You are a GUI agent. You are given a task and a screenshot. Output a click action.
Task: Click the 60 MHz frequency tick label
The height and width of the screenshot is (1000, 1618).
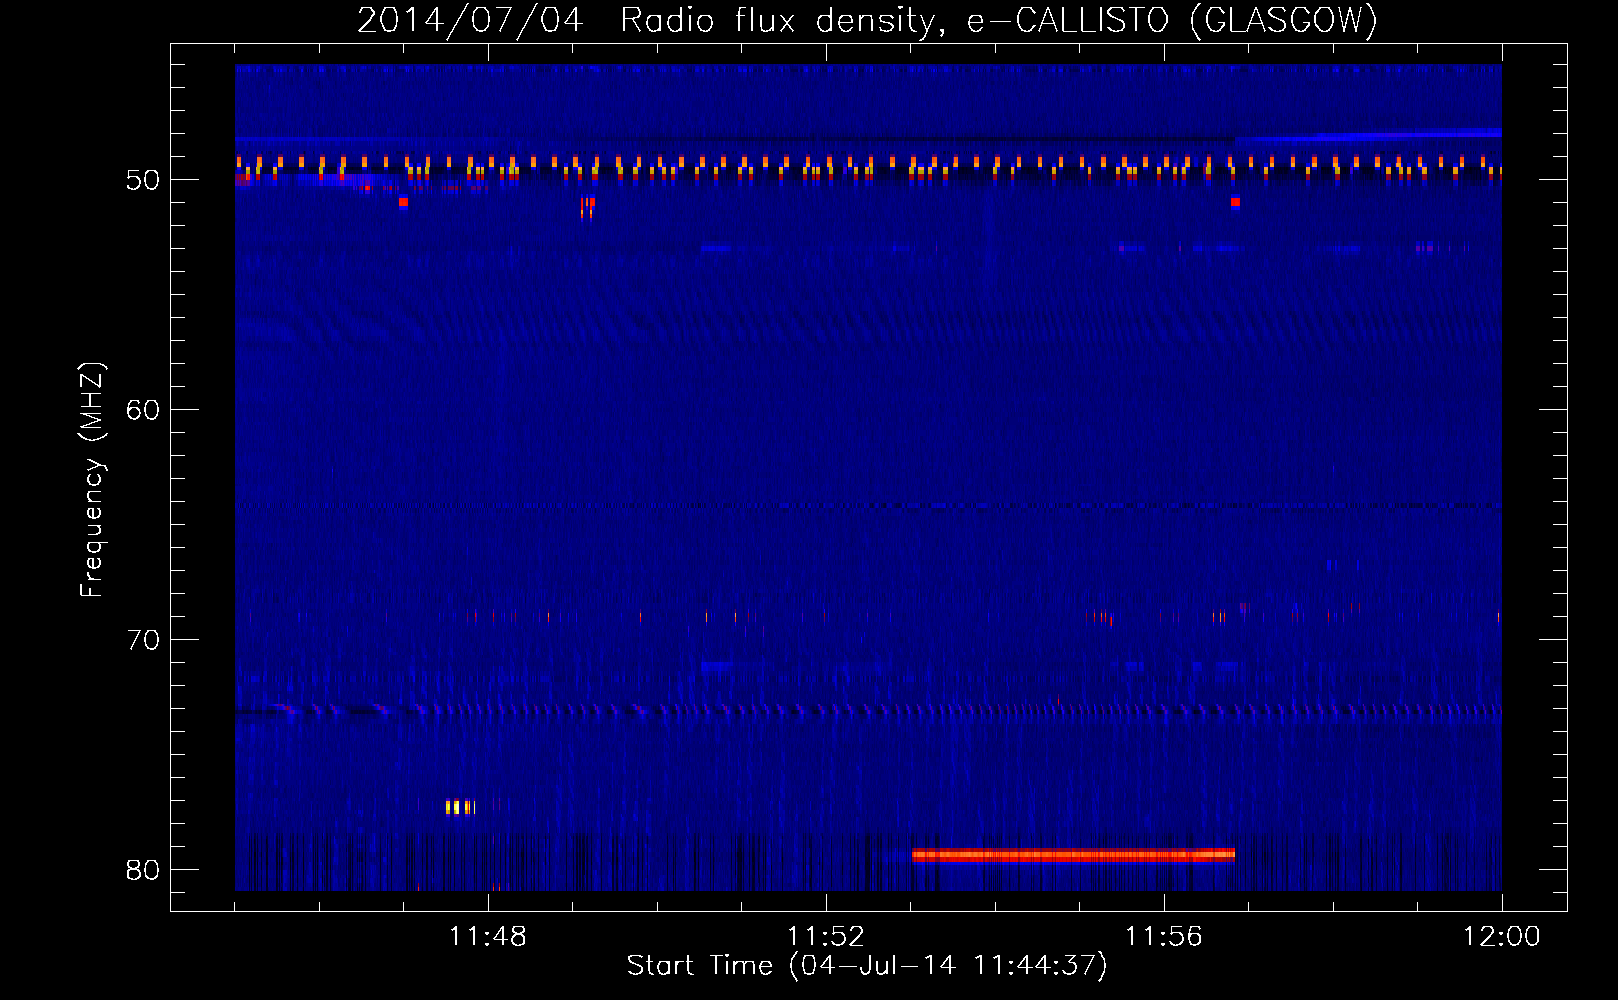pyautogui.click(x=143, y=410)
